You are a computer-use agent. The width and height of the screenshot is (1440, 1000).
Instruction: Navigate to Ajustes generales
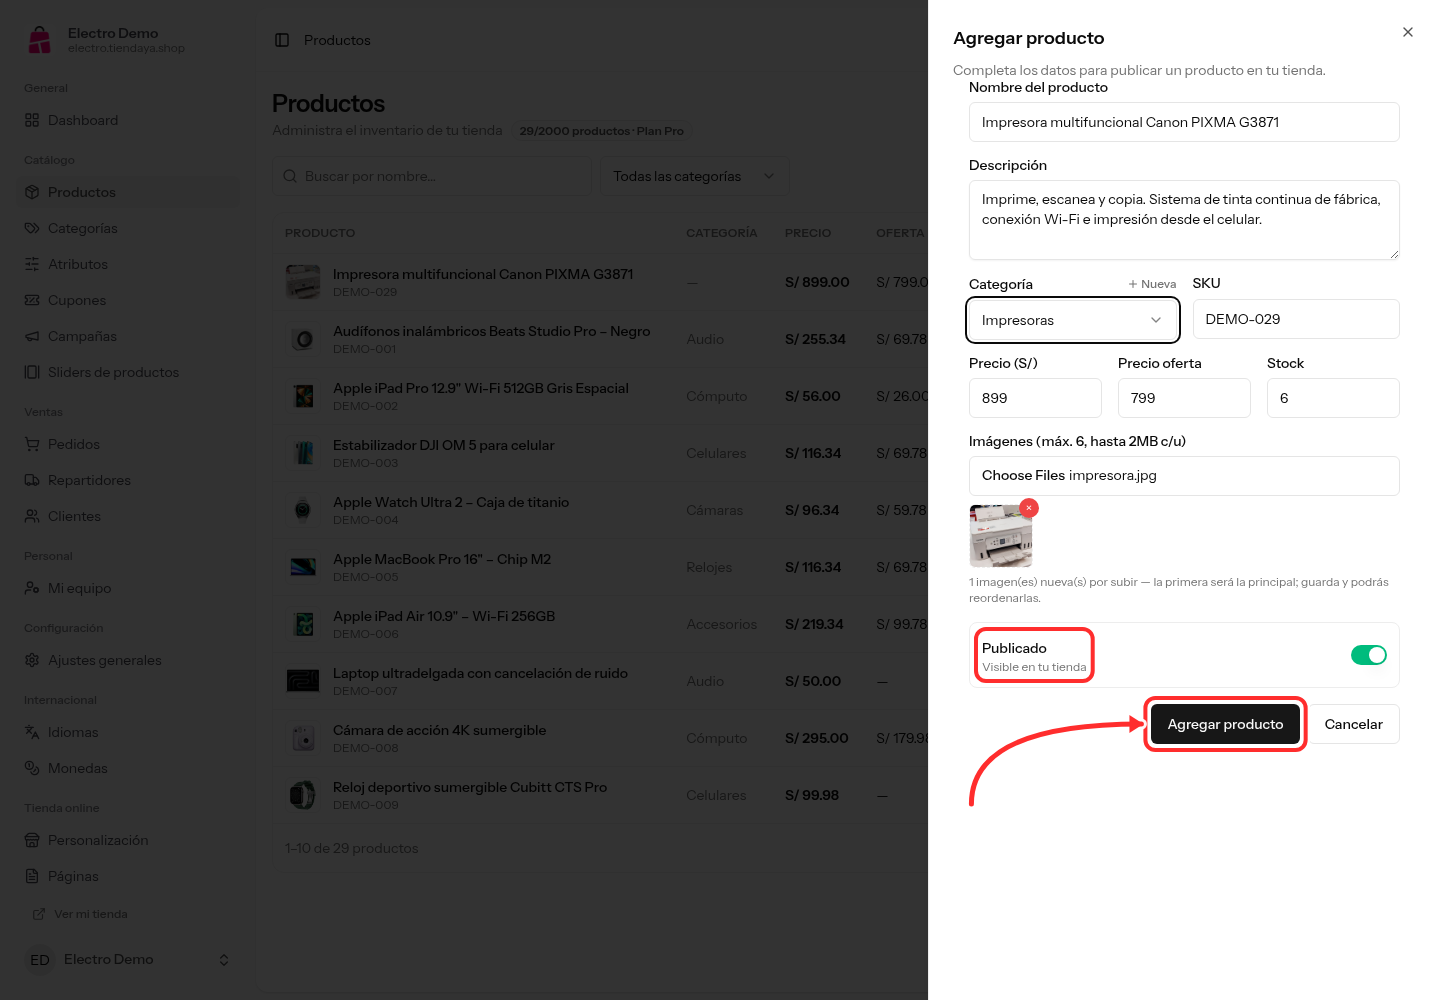pyautogui.click(x=128, y=660)
